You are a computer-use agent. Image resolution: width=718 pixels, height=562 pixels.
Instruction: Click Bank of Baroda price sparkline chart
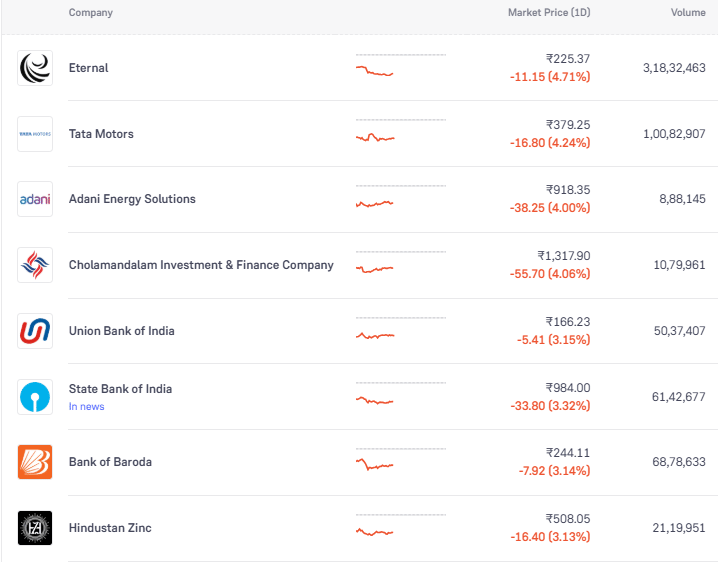[375, 464]
